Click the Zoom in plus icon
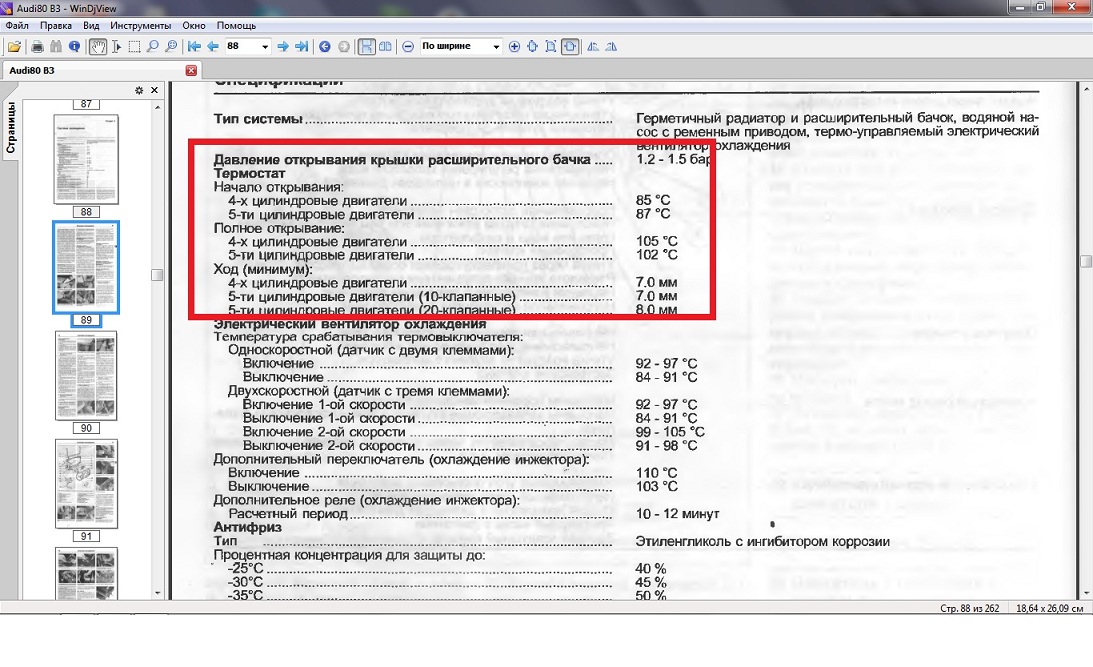This screenshot has width=1093, height=667. 515,47
